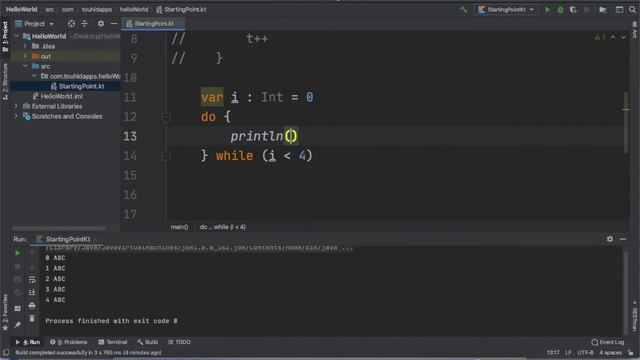Open the StartingPointKt run configuration dropdown
640x360 pixels.
[x=506, y=9]
